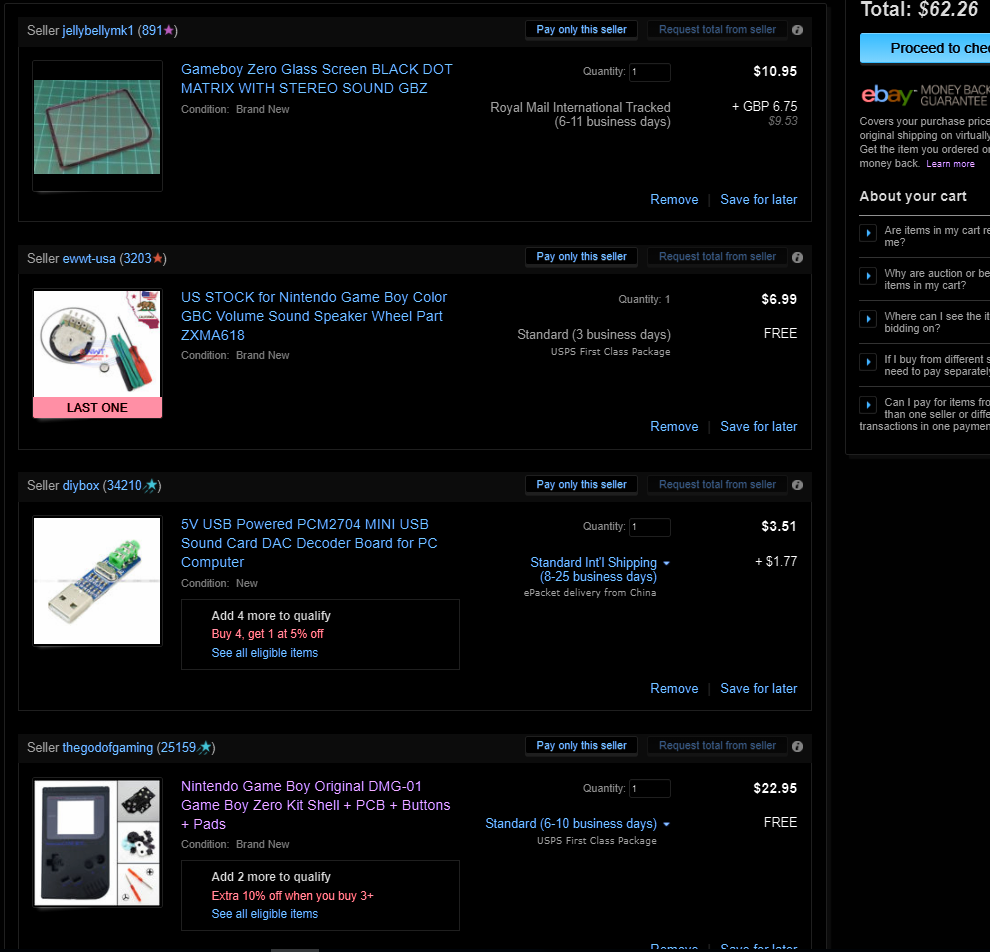The image size is (990, 952).
Task: Request total from seller thegodofgaming
Action: [717, 745]
